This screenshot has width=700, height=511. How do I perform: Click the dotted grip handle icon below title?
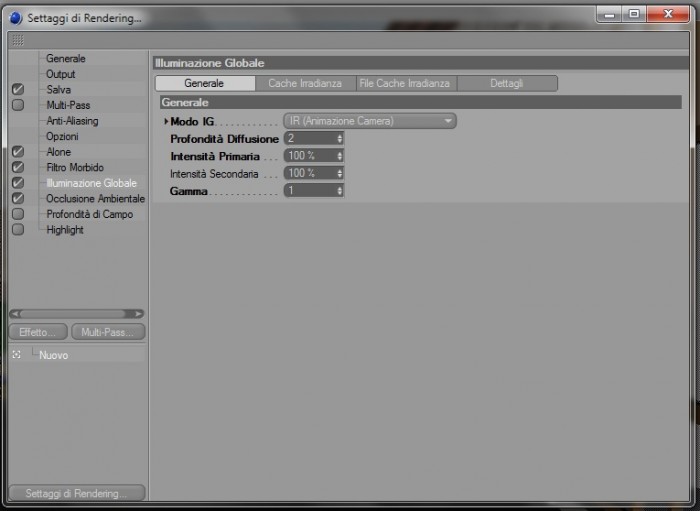18,40
